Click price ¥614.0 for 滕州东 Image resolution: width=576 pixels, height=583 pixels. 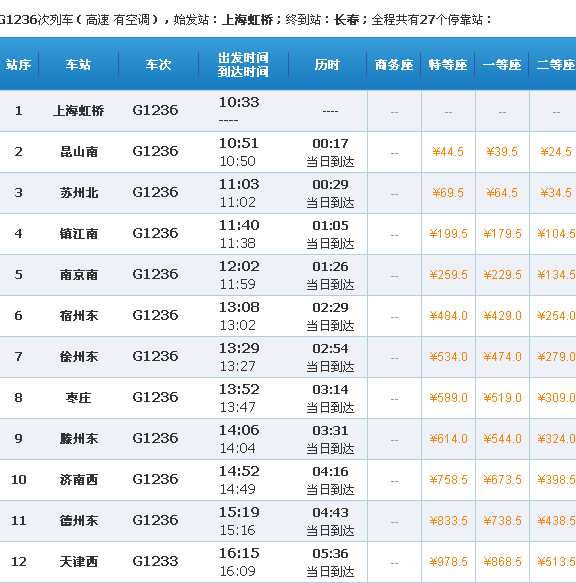[x=448, y=439]
